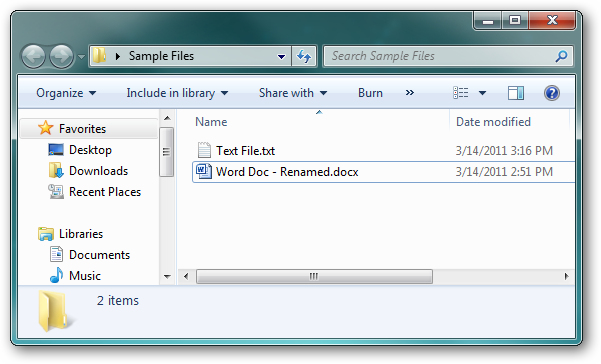Viewport: 601px width, 364px height.
Task: Click the horizontal scrollbar thumb
Action: (314, 276)
